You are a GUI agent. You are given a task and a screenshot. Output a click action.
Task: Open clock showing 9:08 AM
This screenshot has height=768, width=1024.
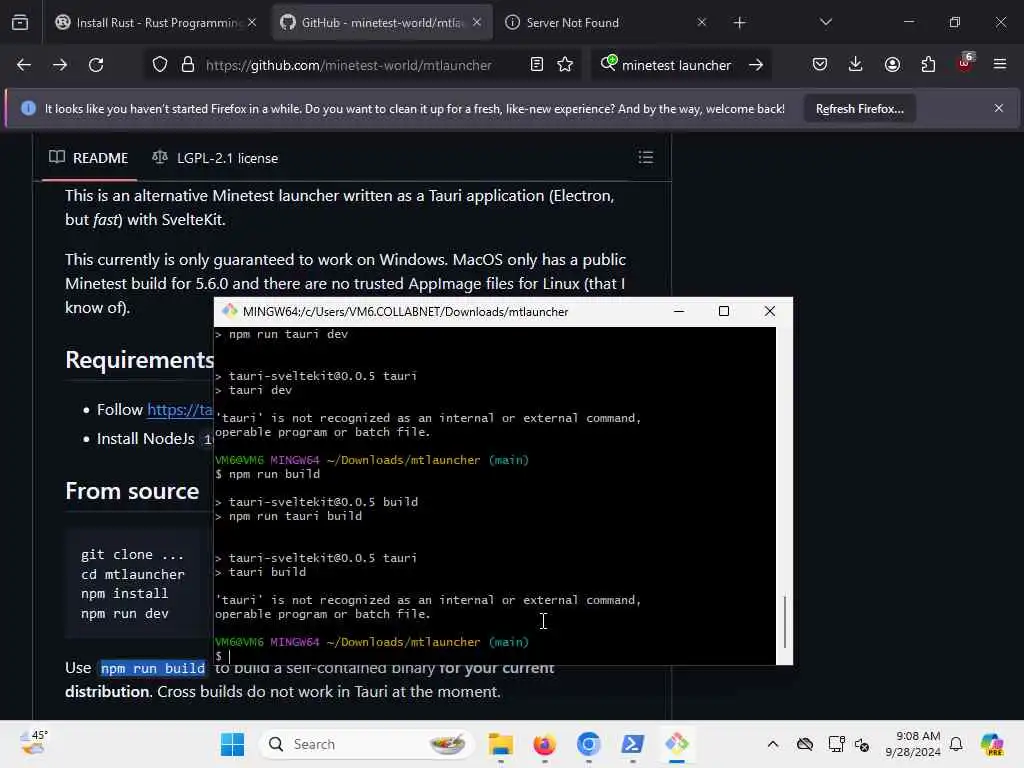point(913,744)
